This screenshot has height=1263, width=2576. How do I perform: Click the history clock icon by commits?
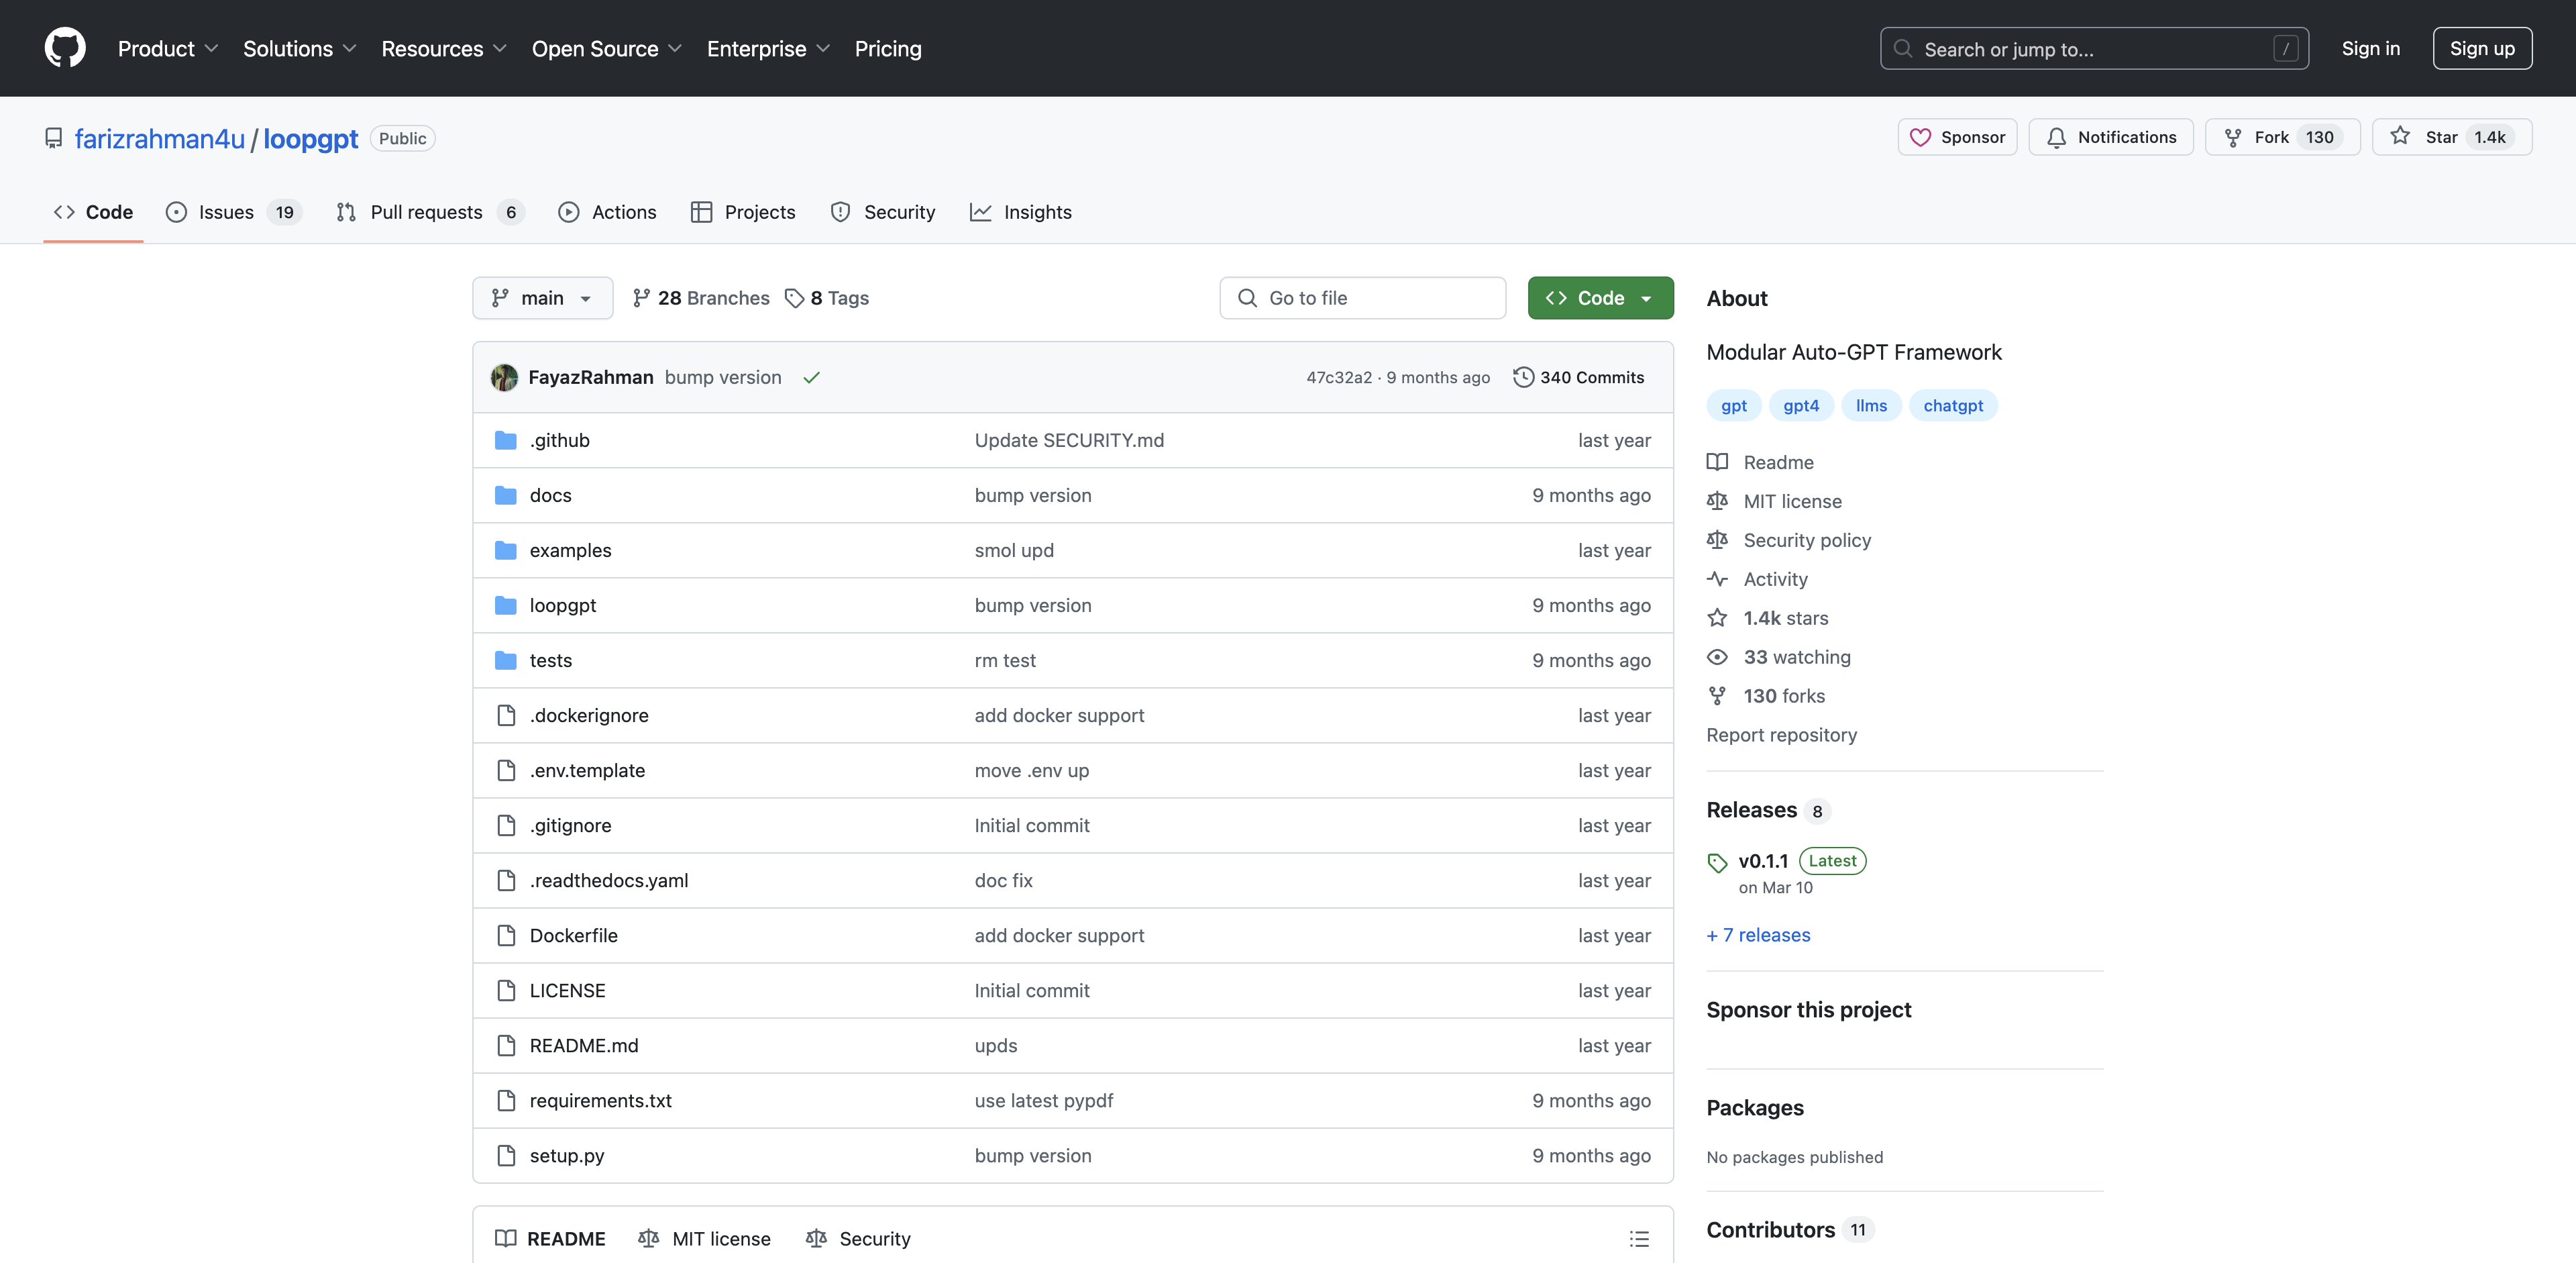point(1523,377)
